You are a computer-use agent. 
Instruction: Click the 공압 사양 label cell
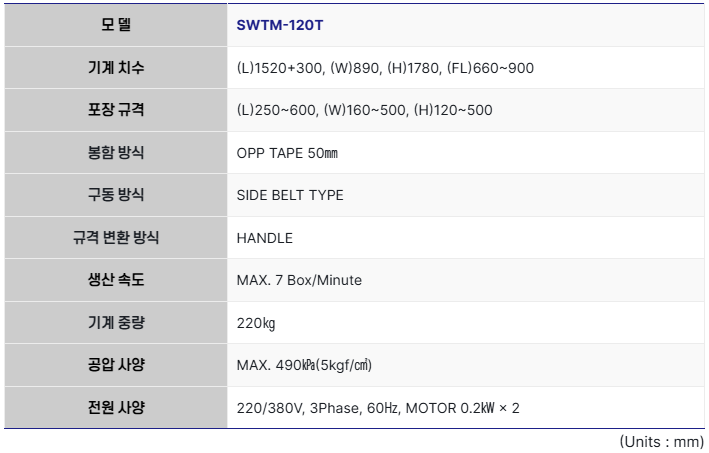click(116, 365)
